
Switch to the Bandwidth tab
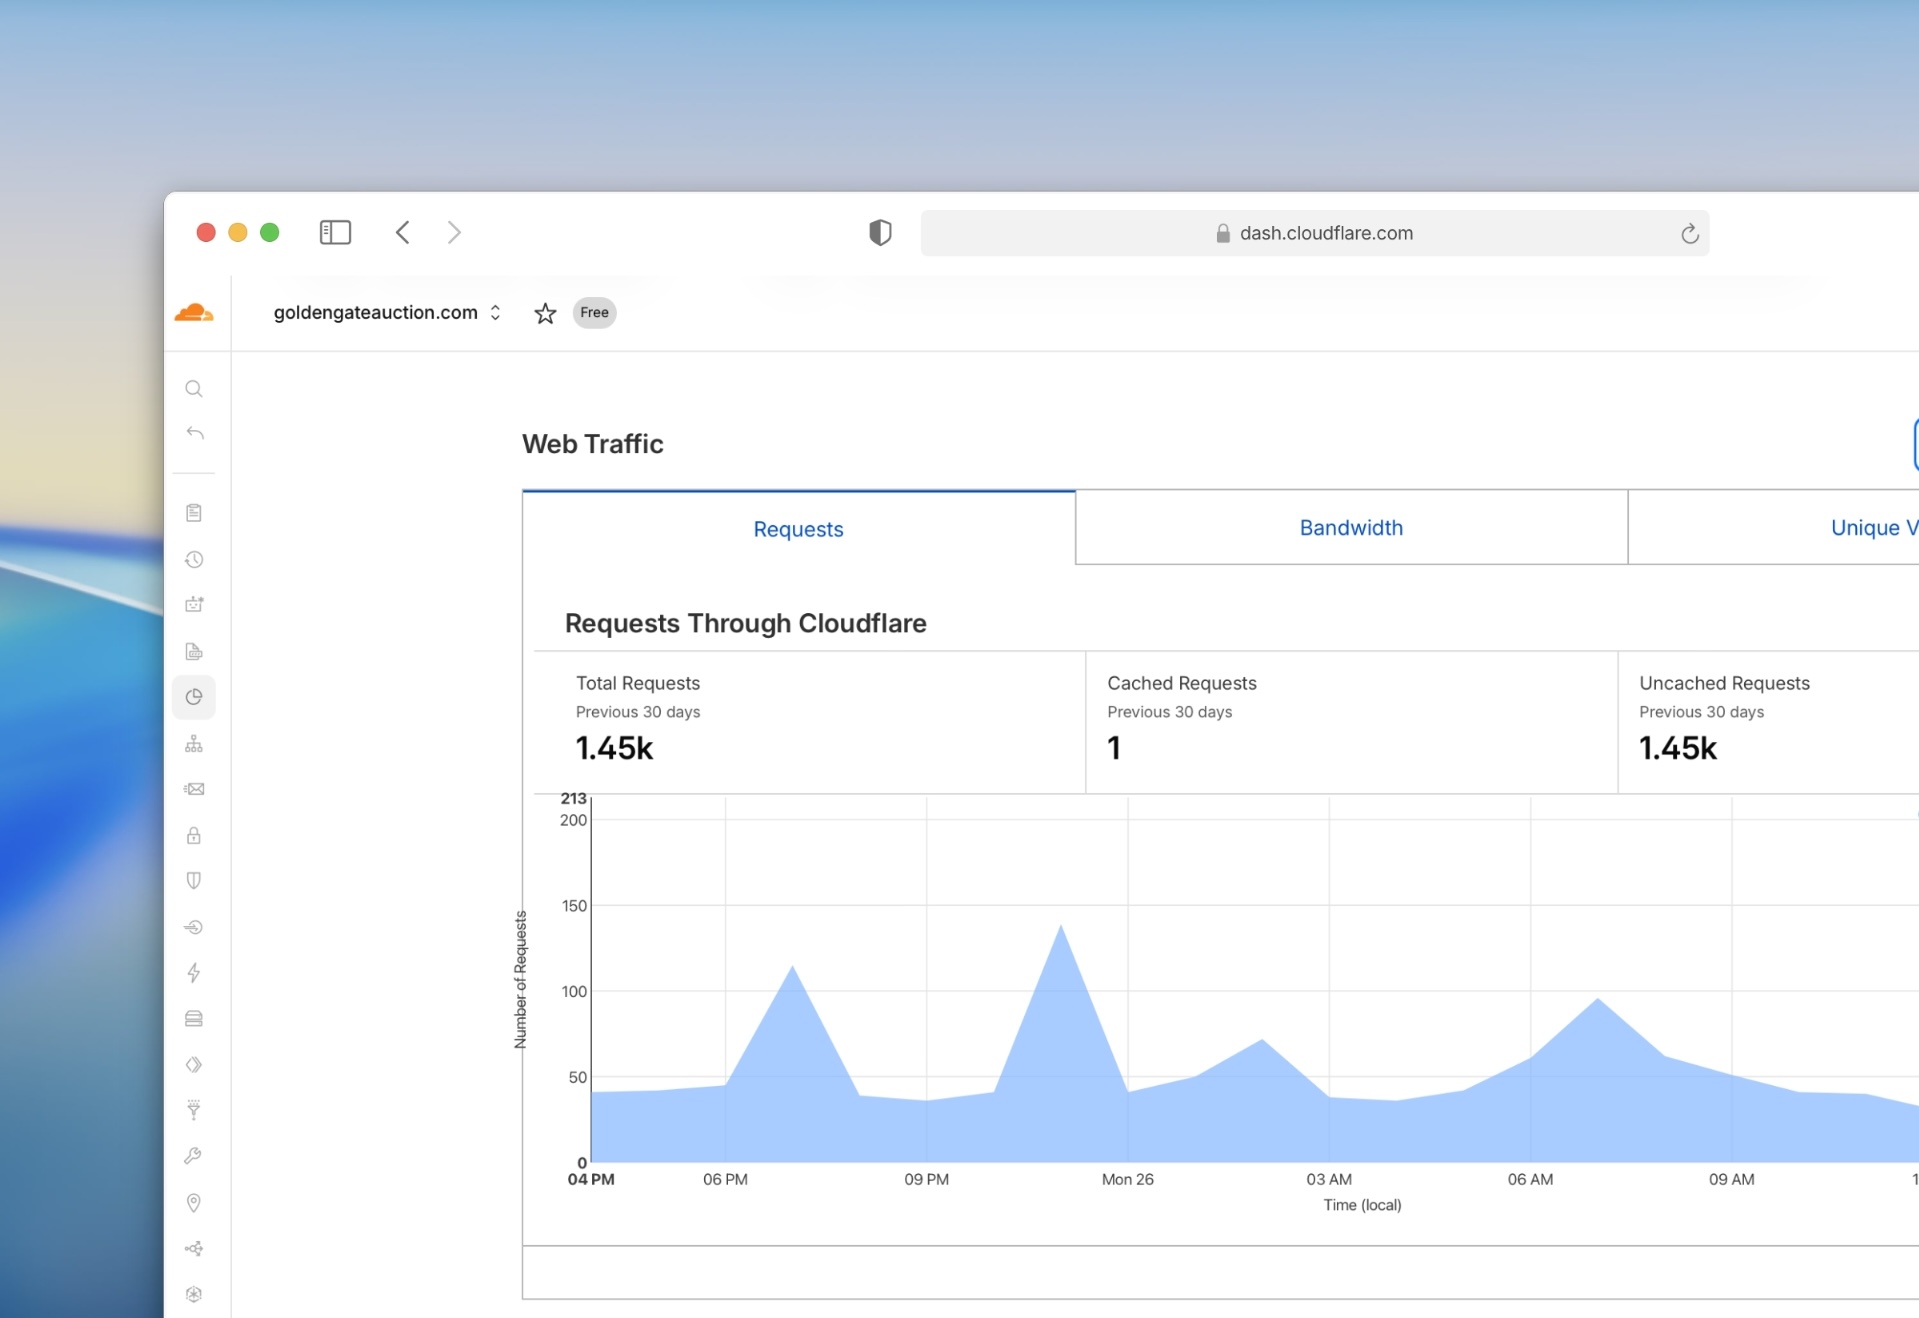[1351, 528]
